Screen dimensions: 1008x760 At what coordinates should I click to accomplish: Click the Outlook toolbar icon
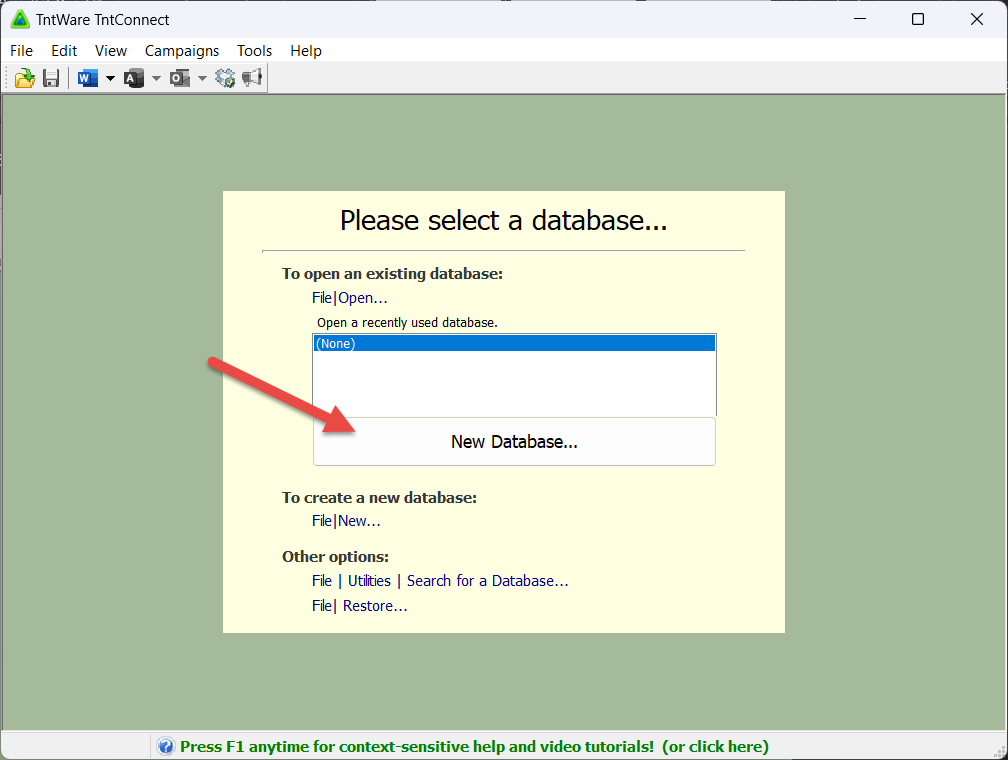179,78
